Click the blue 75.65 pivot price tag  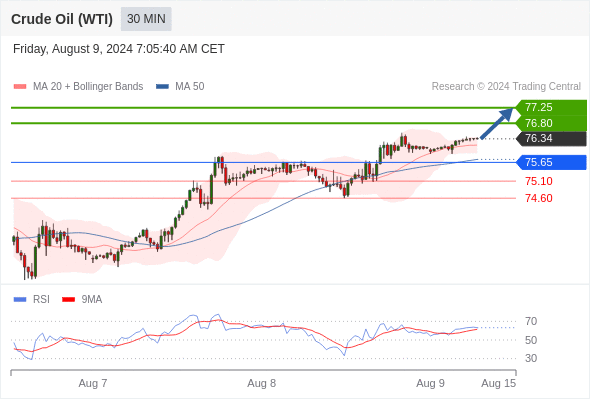click(x=551, y=162)
